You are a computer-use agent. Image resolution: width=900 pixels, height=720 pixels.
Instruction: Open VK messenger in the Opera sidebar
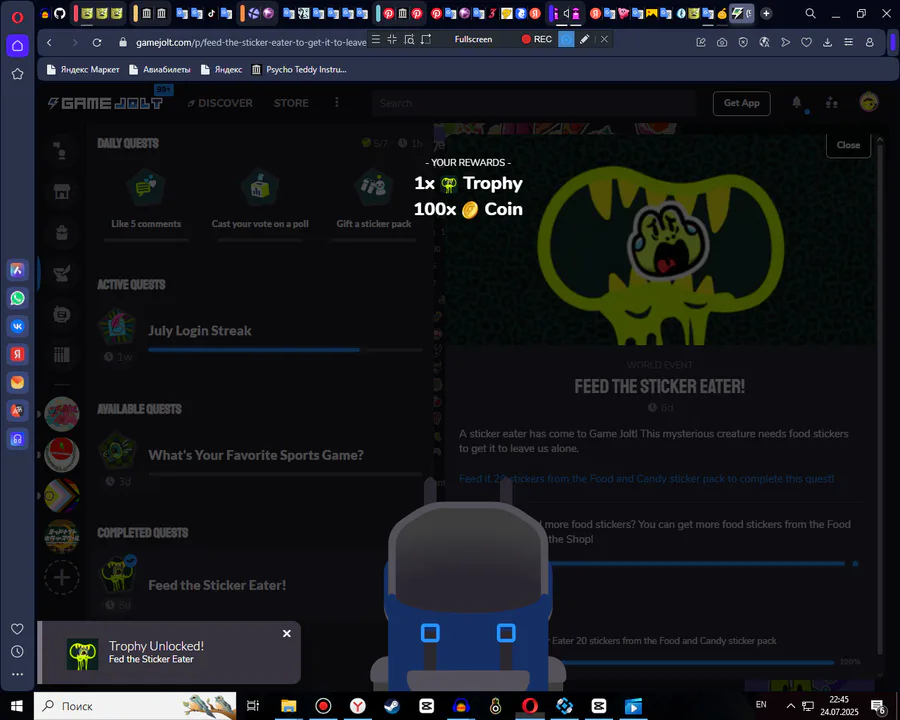(x=17, y=326)
